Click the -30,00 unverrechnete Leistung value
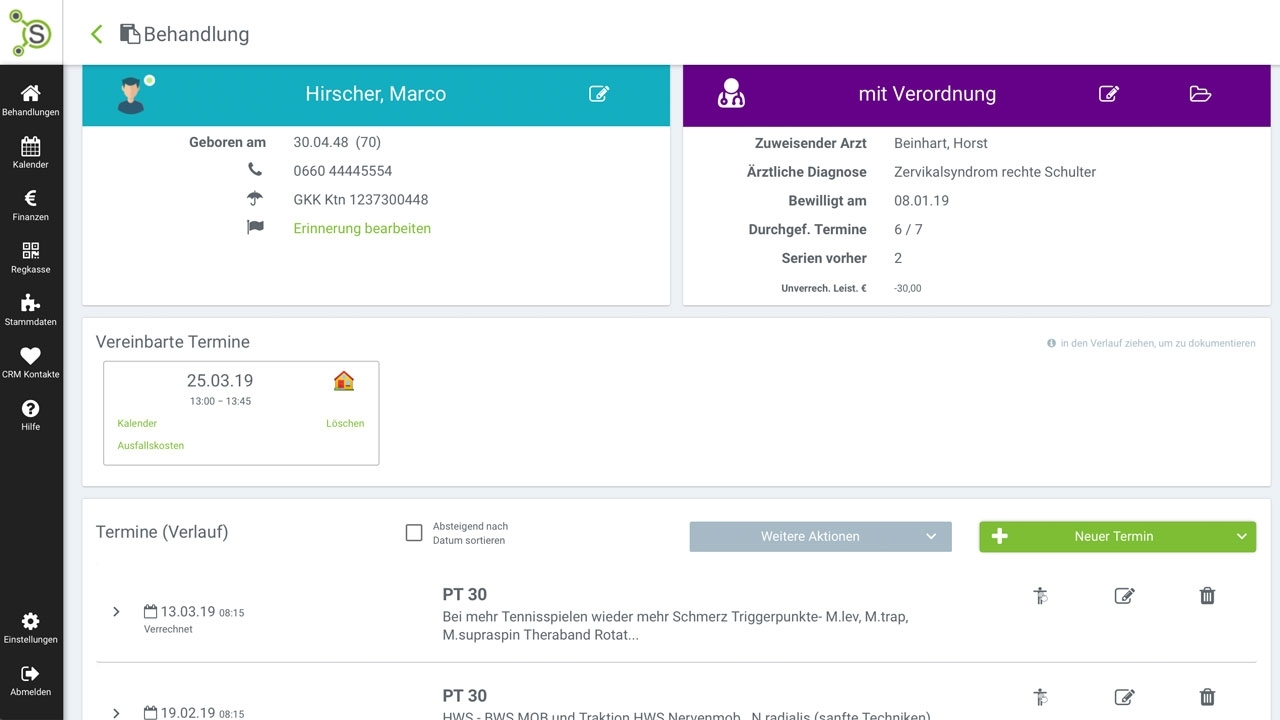 click(x=908, y=288)
